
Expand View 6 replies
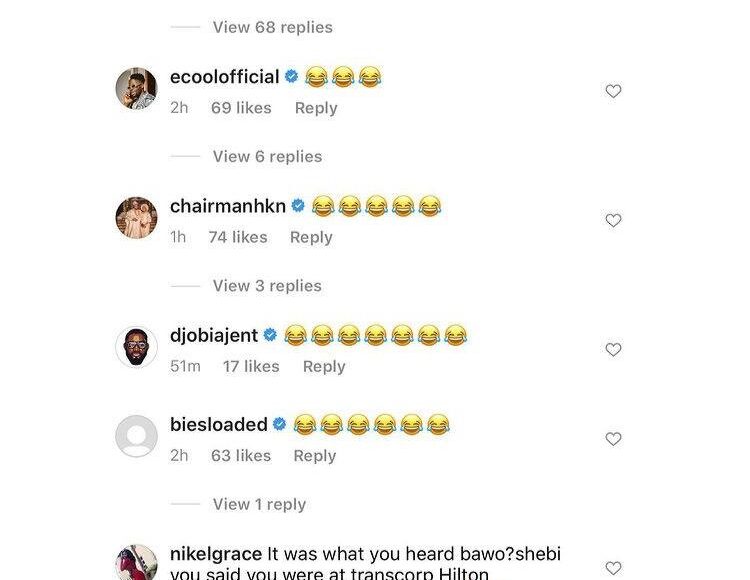click(267, 156)
